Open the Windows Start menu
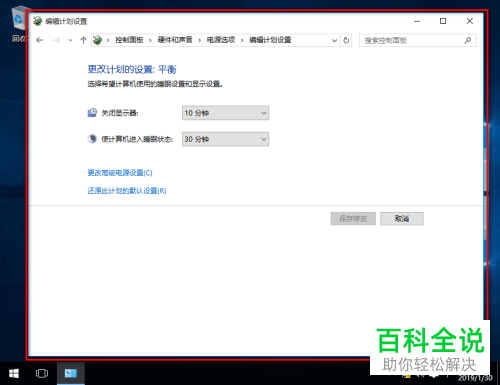500x385 pixels. click(14, 373)
